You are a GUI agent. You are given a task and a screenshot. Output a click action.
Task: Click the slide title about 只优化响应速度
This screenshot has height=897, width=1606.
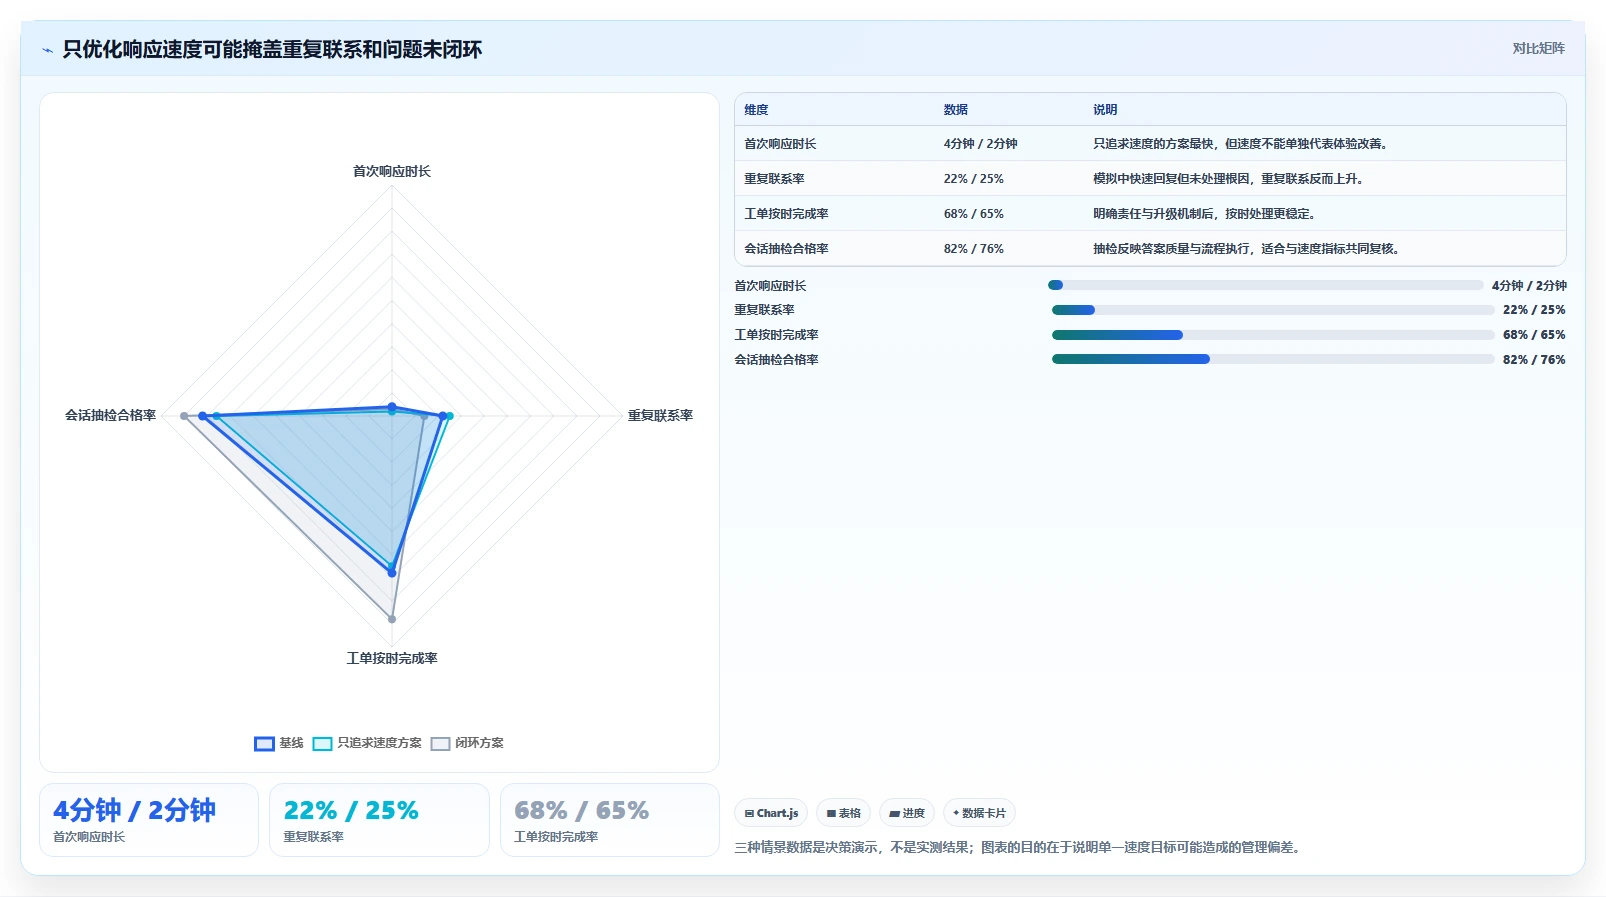click(272, 50)
